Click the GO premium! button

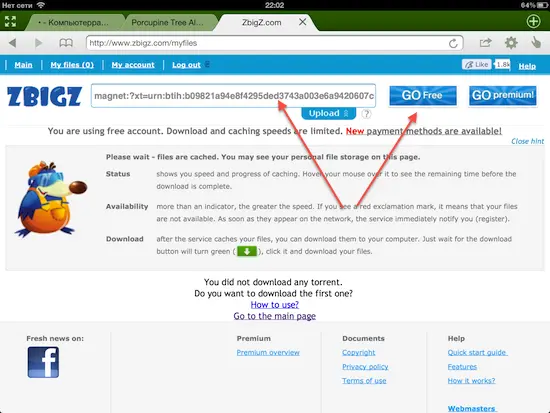pos(503,95)
